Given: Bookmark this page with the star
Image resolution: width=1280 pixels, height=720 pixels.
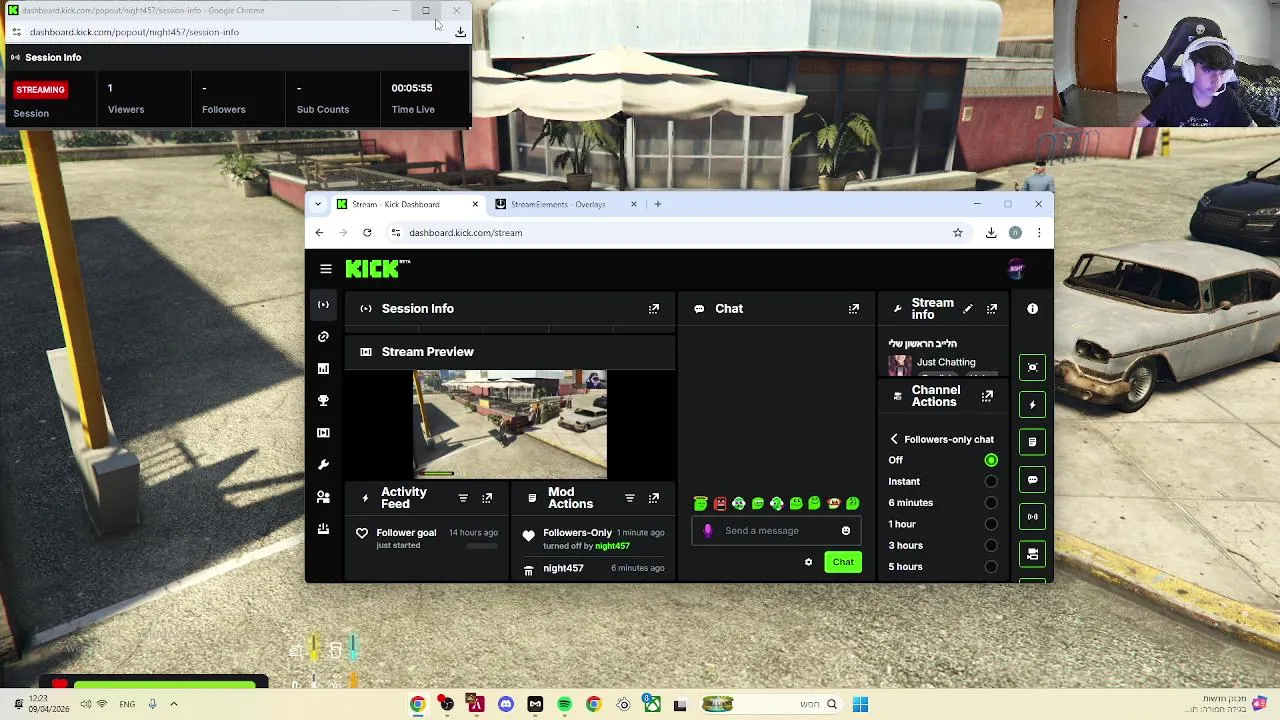Looking at the screenshot, I should [957, 233].
